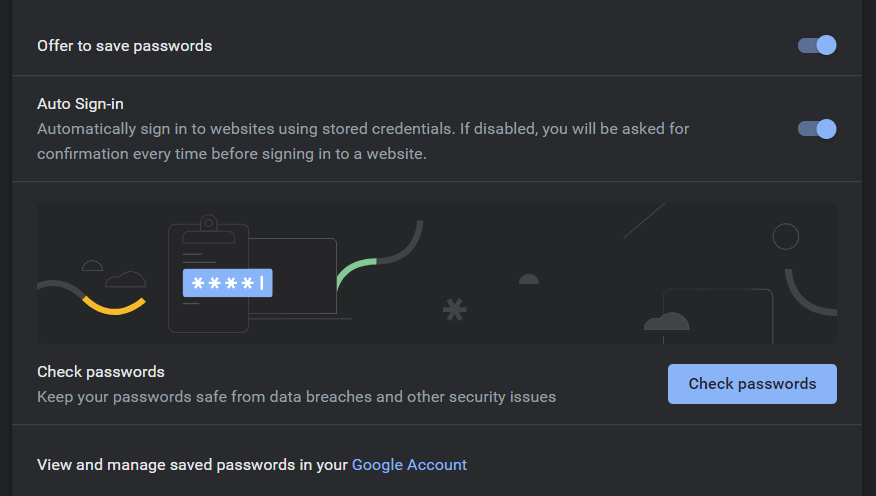
Task: Click the yellow curved arc in the illustration
Action: pyautogui.click(x=114, y=306)
